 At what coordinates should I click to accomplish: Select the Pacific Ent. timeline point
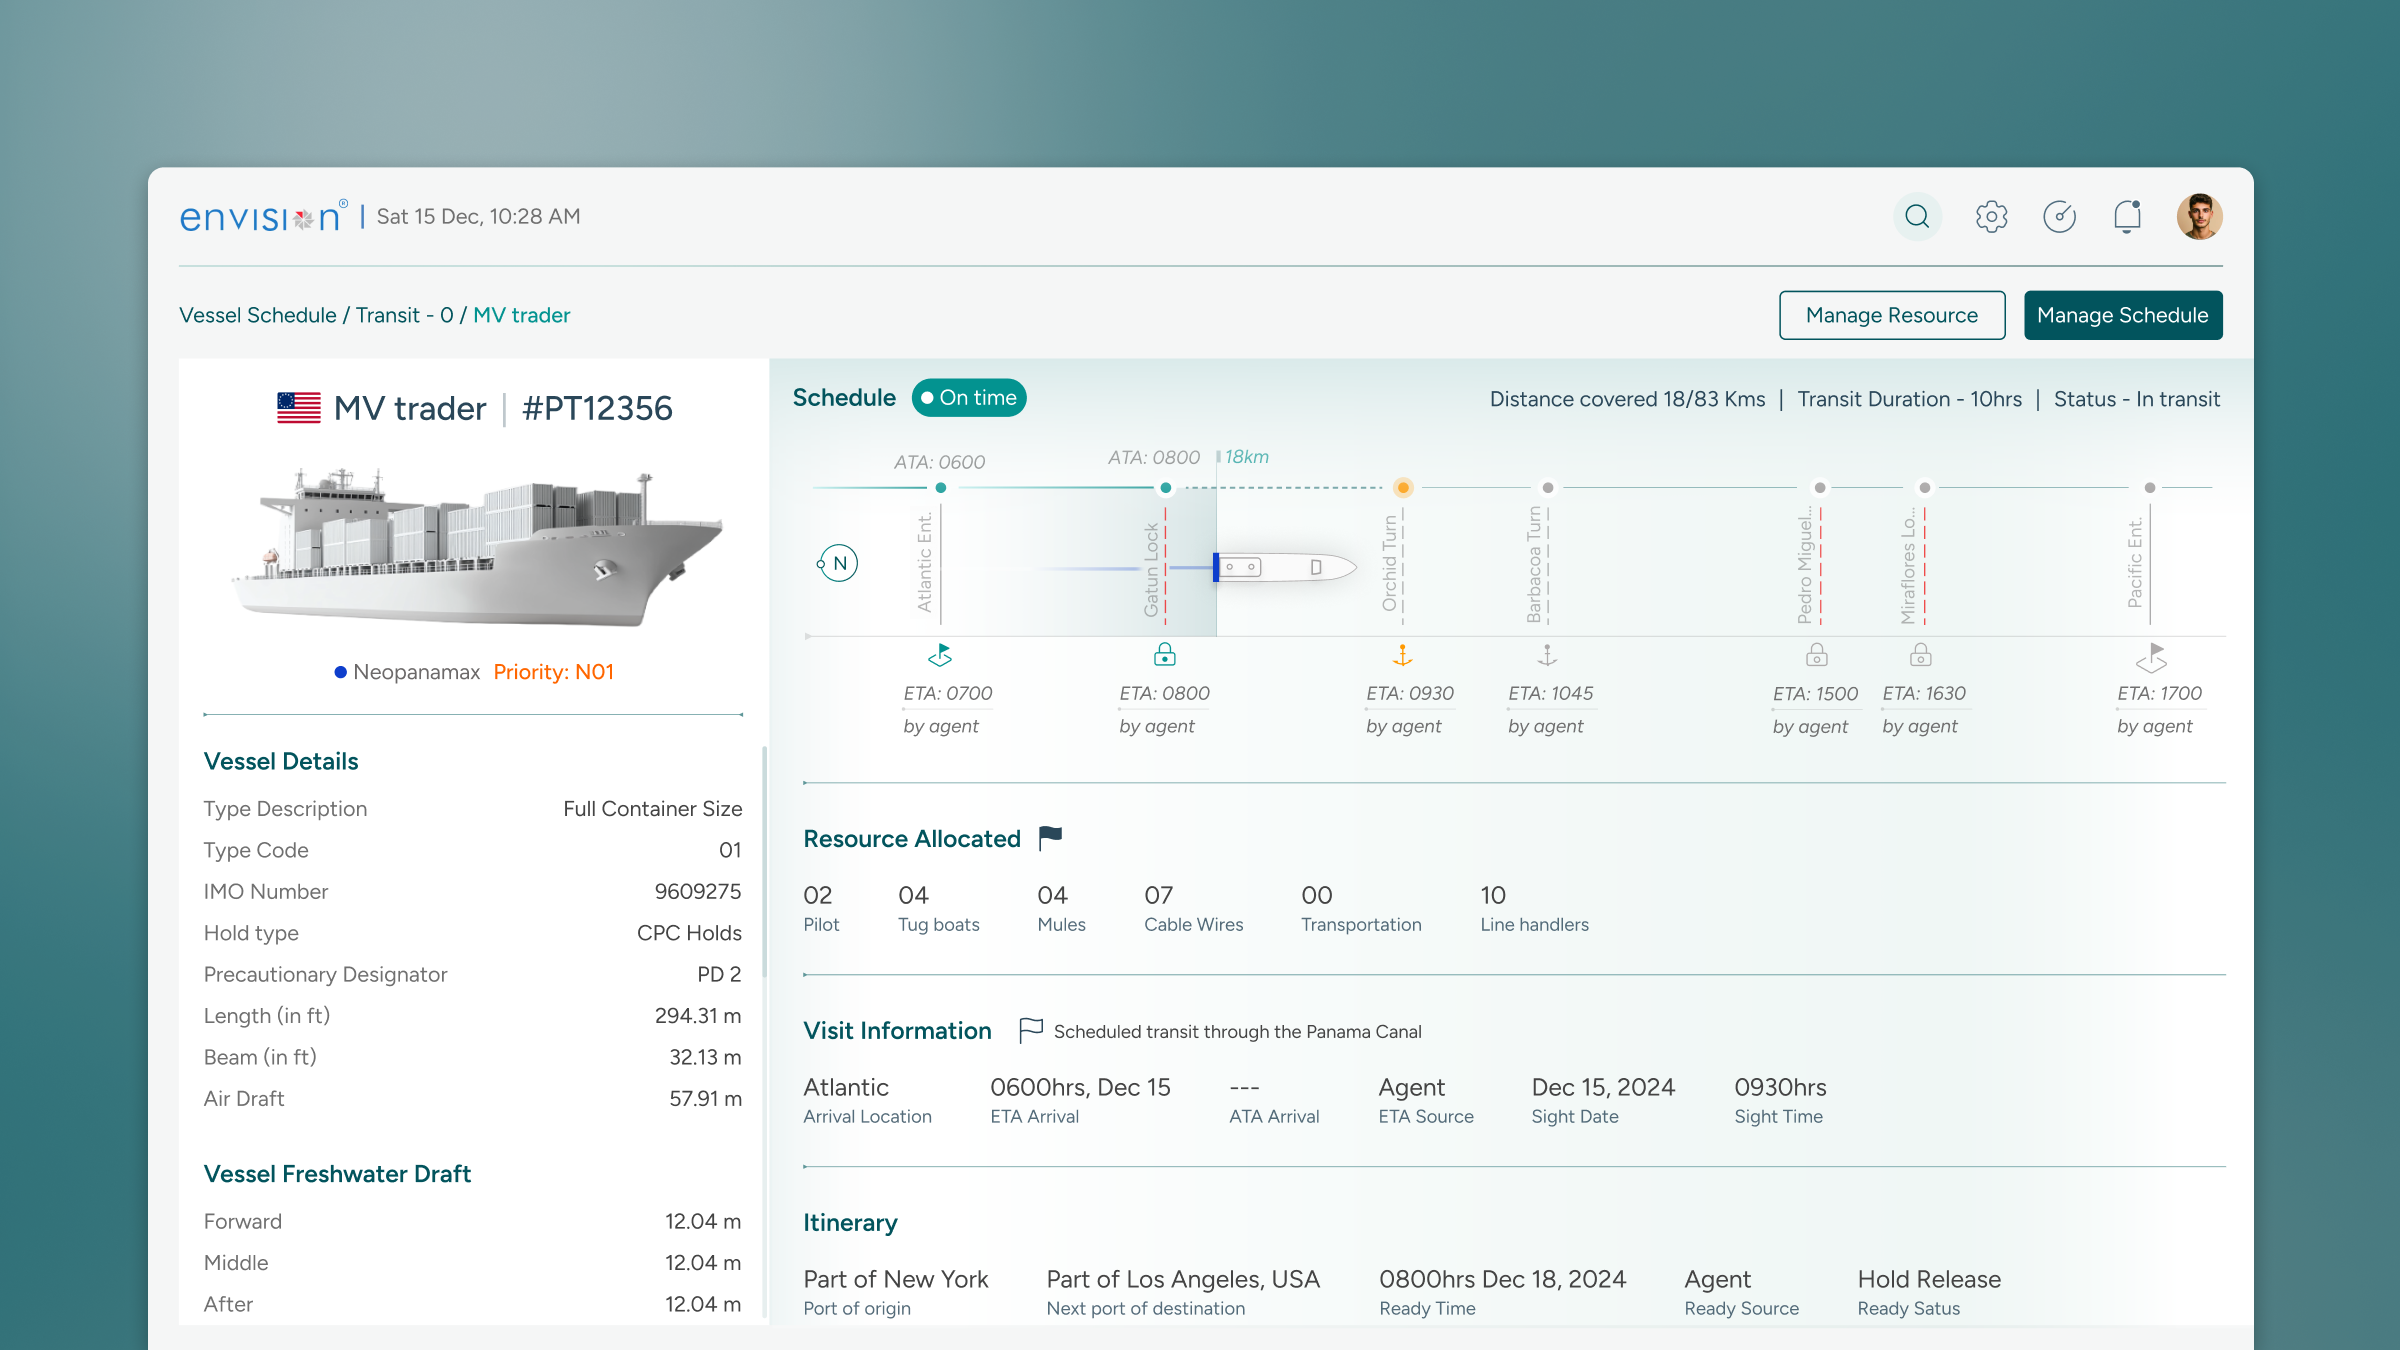2150,488
